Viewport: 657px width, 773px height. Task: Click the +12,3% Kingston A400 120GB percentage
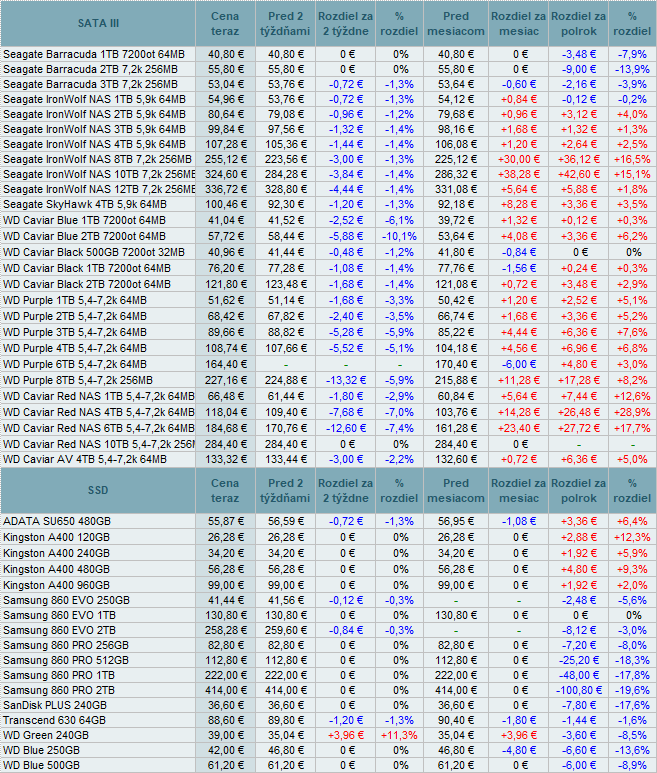pyautogui.click(x=632, y=537)
